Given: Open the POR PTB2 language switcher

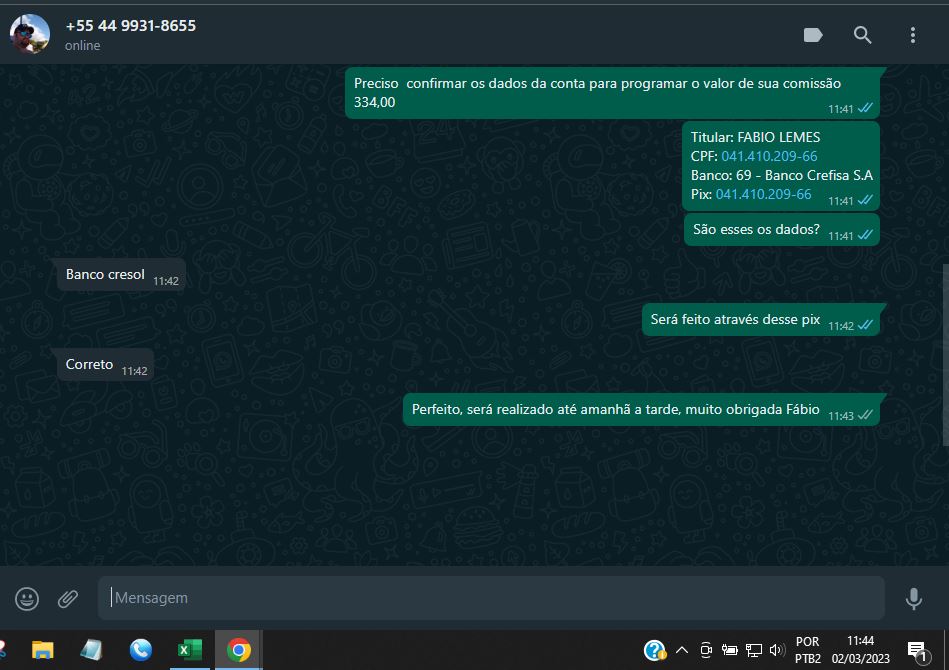Looking at the screenshot, I should pyautogui.click(x=808, y=650).
